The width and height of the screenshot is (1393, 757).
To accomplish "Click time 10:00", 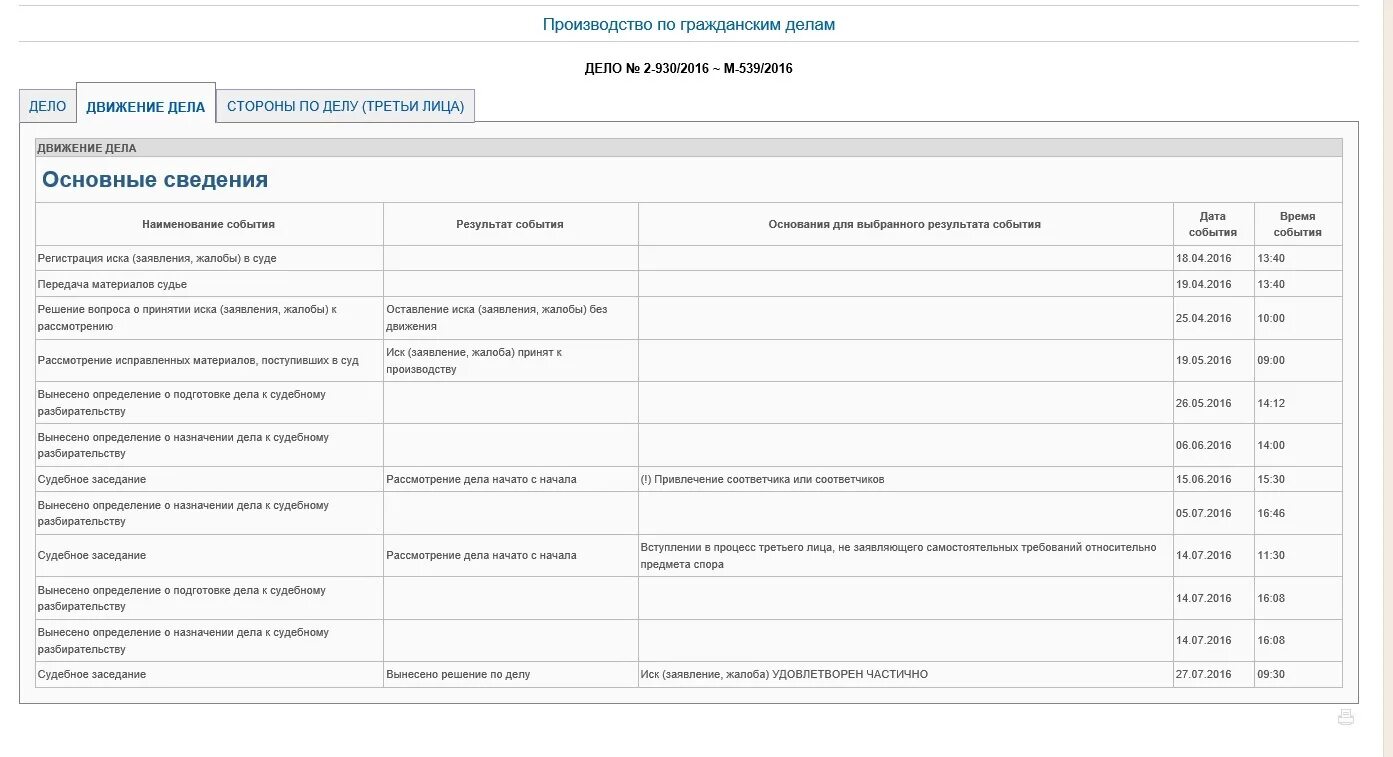I will (1271, 318).
